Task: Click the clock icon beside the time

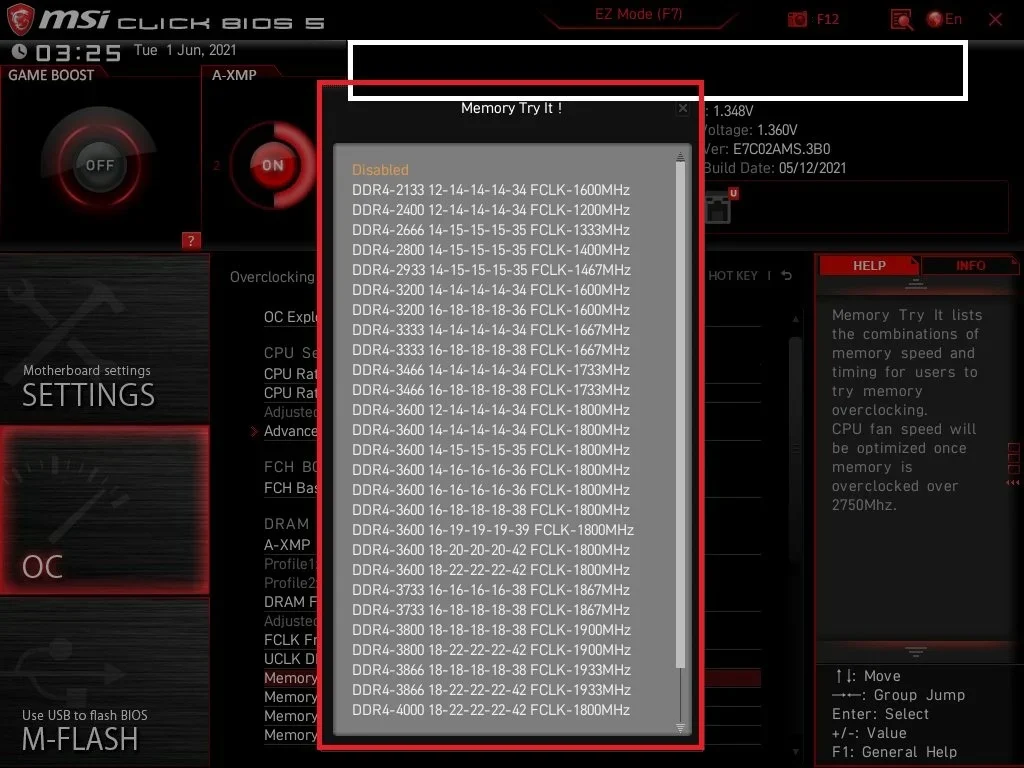Action: 19,52
